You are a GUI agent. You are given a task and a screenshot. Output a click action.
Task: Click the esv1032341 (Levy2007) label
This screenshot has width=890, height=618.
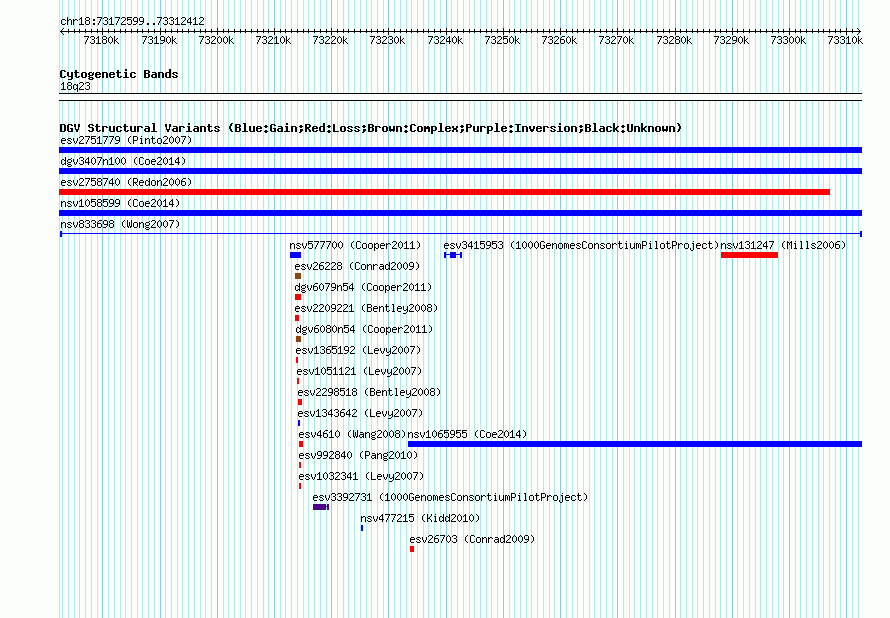[362, 476]
